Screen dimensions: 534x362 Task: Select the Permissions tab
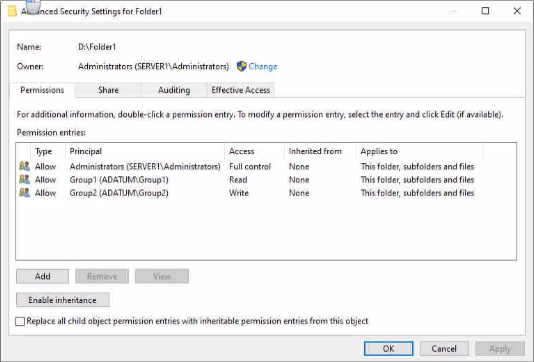click(42, 90)
